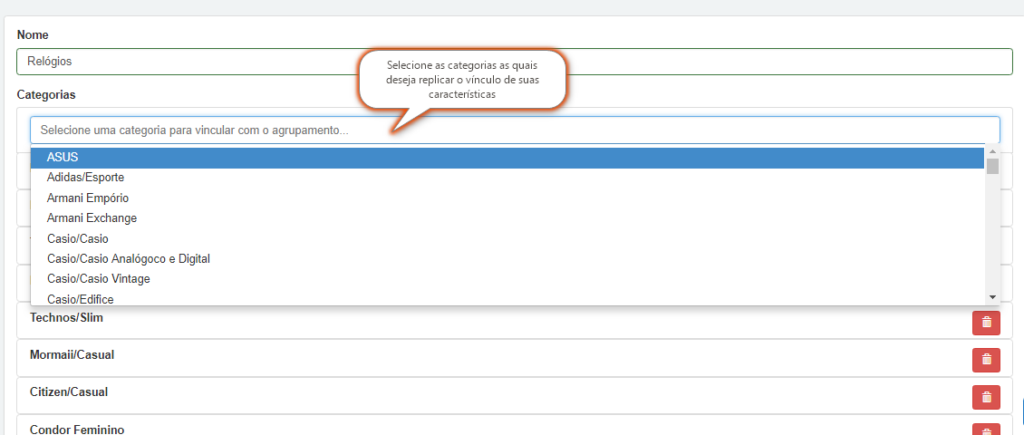
Task: Click the Nome field label
Action: tap(33, 35)
